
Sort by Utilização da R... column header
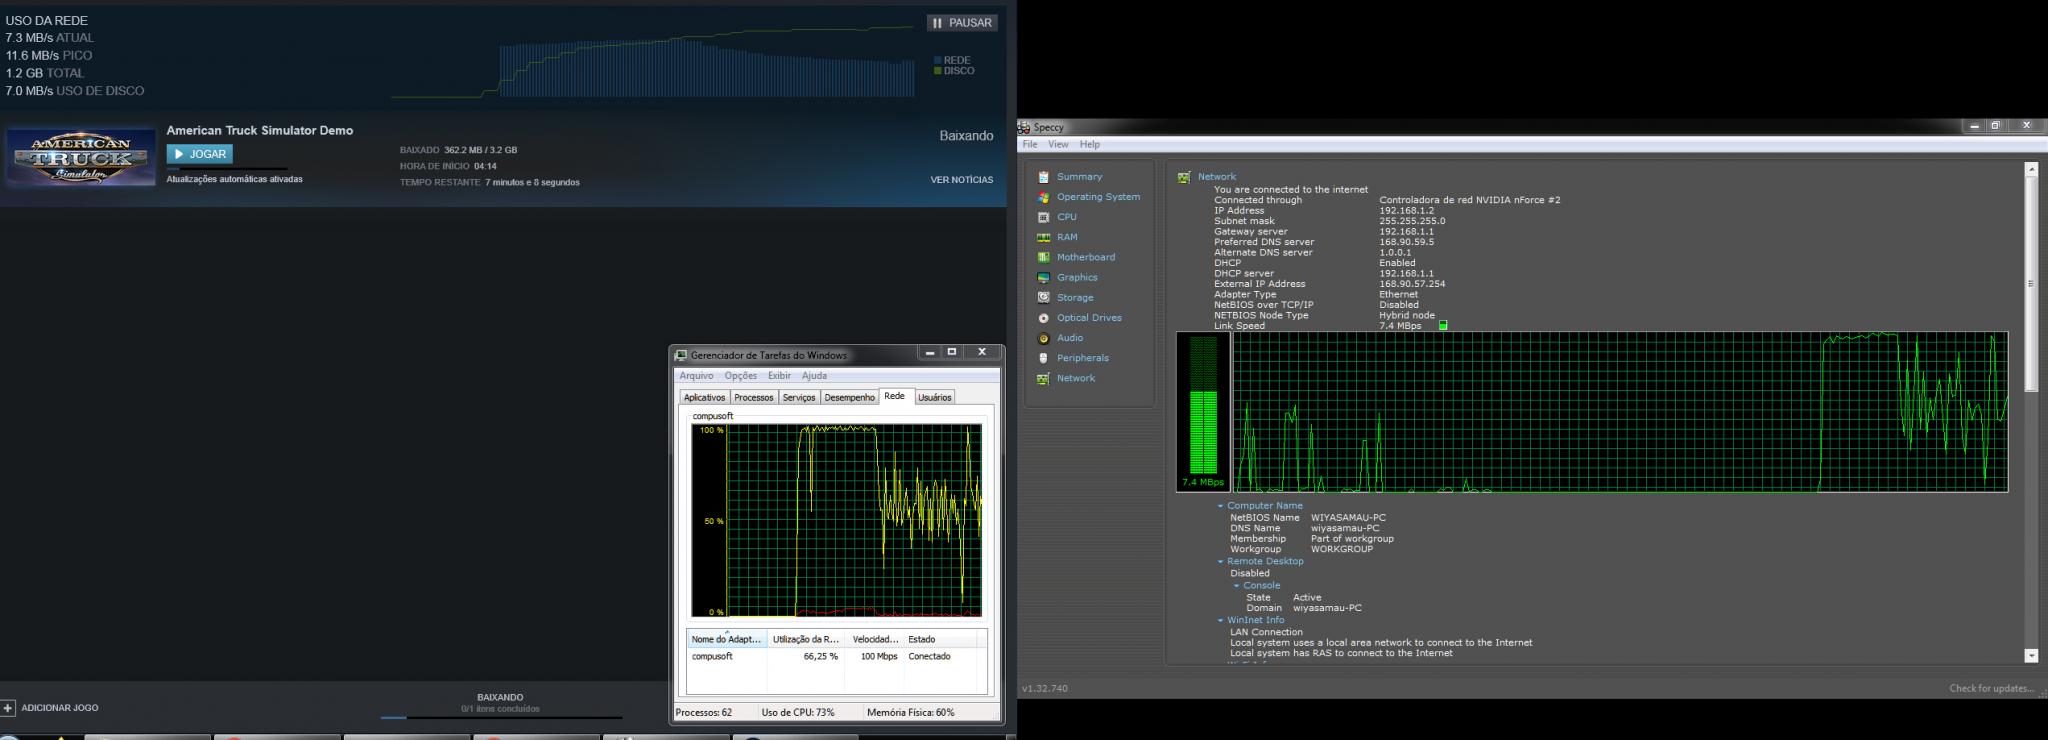[x=806, y=639]
